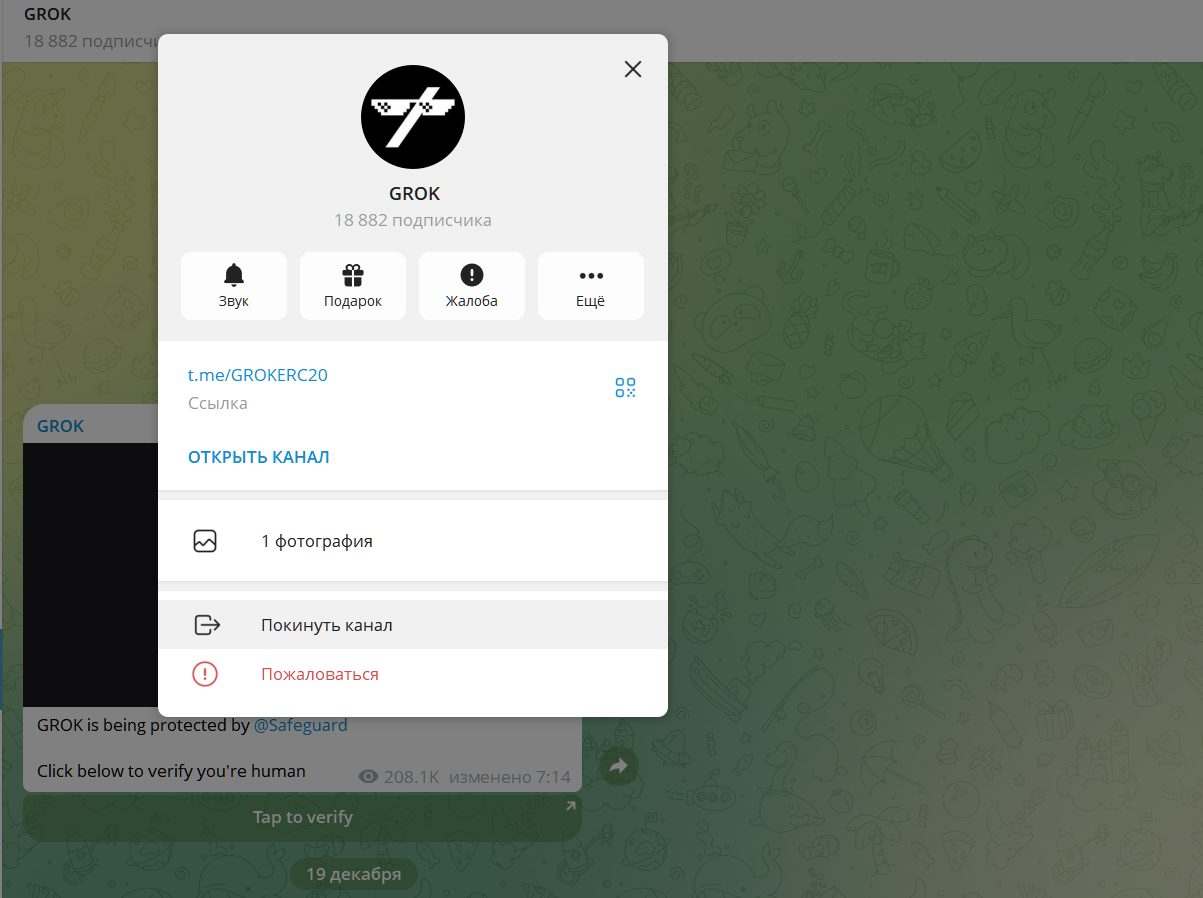This screenshot has width=1203, height=898.
Task: Click ОТКРЫТЬ КАНАЛ to open channel
Action: pyautogui.click(x=259, y=457)
